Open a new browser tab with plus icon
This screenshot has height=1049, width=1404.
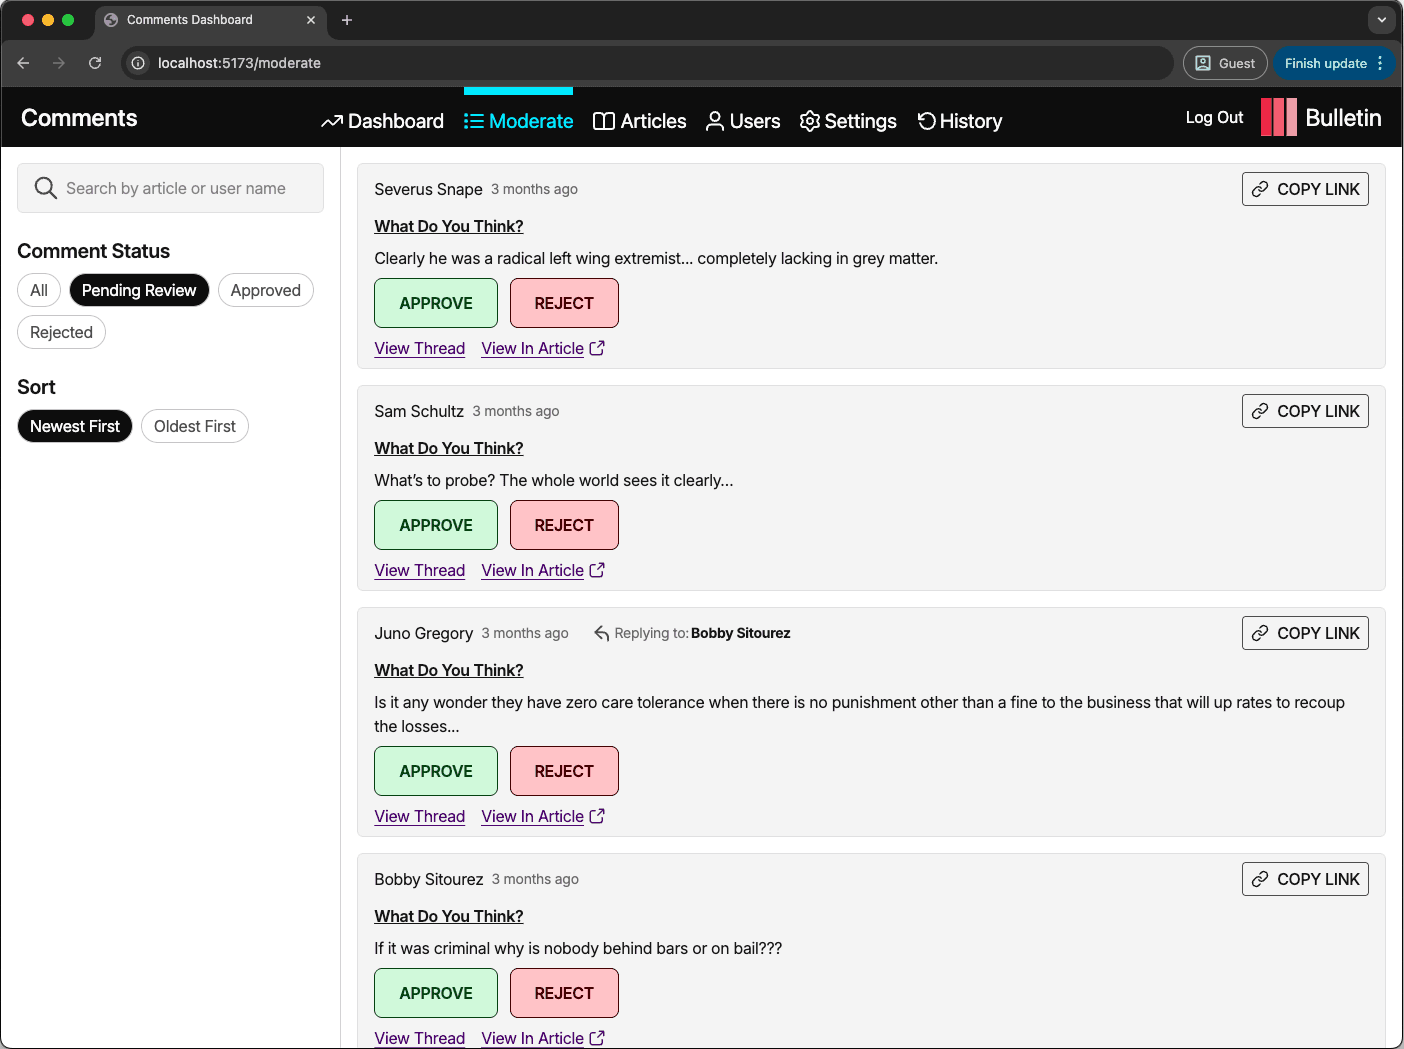point(347,20)
